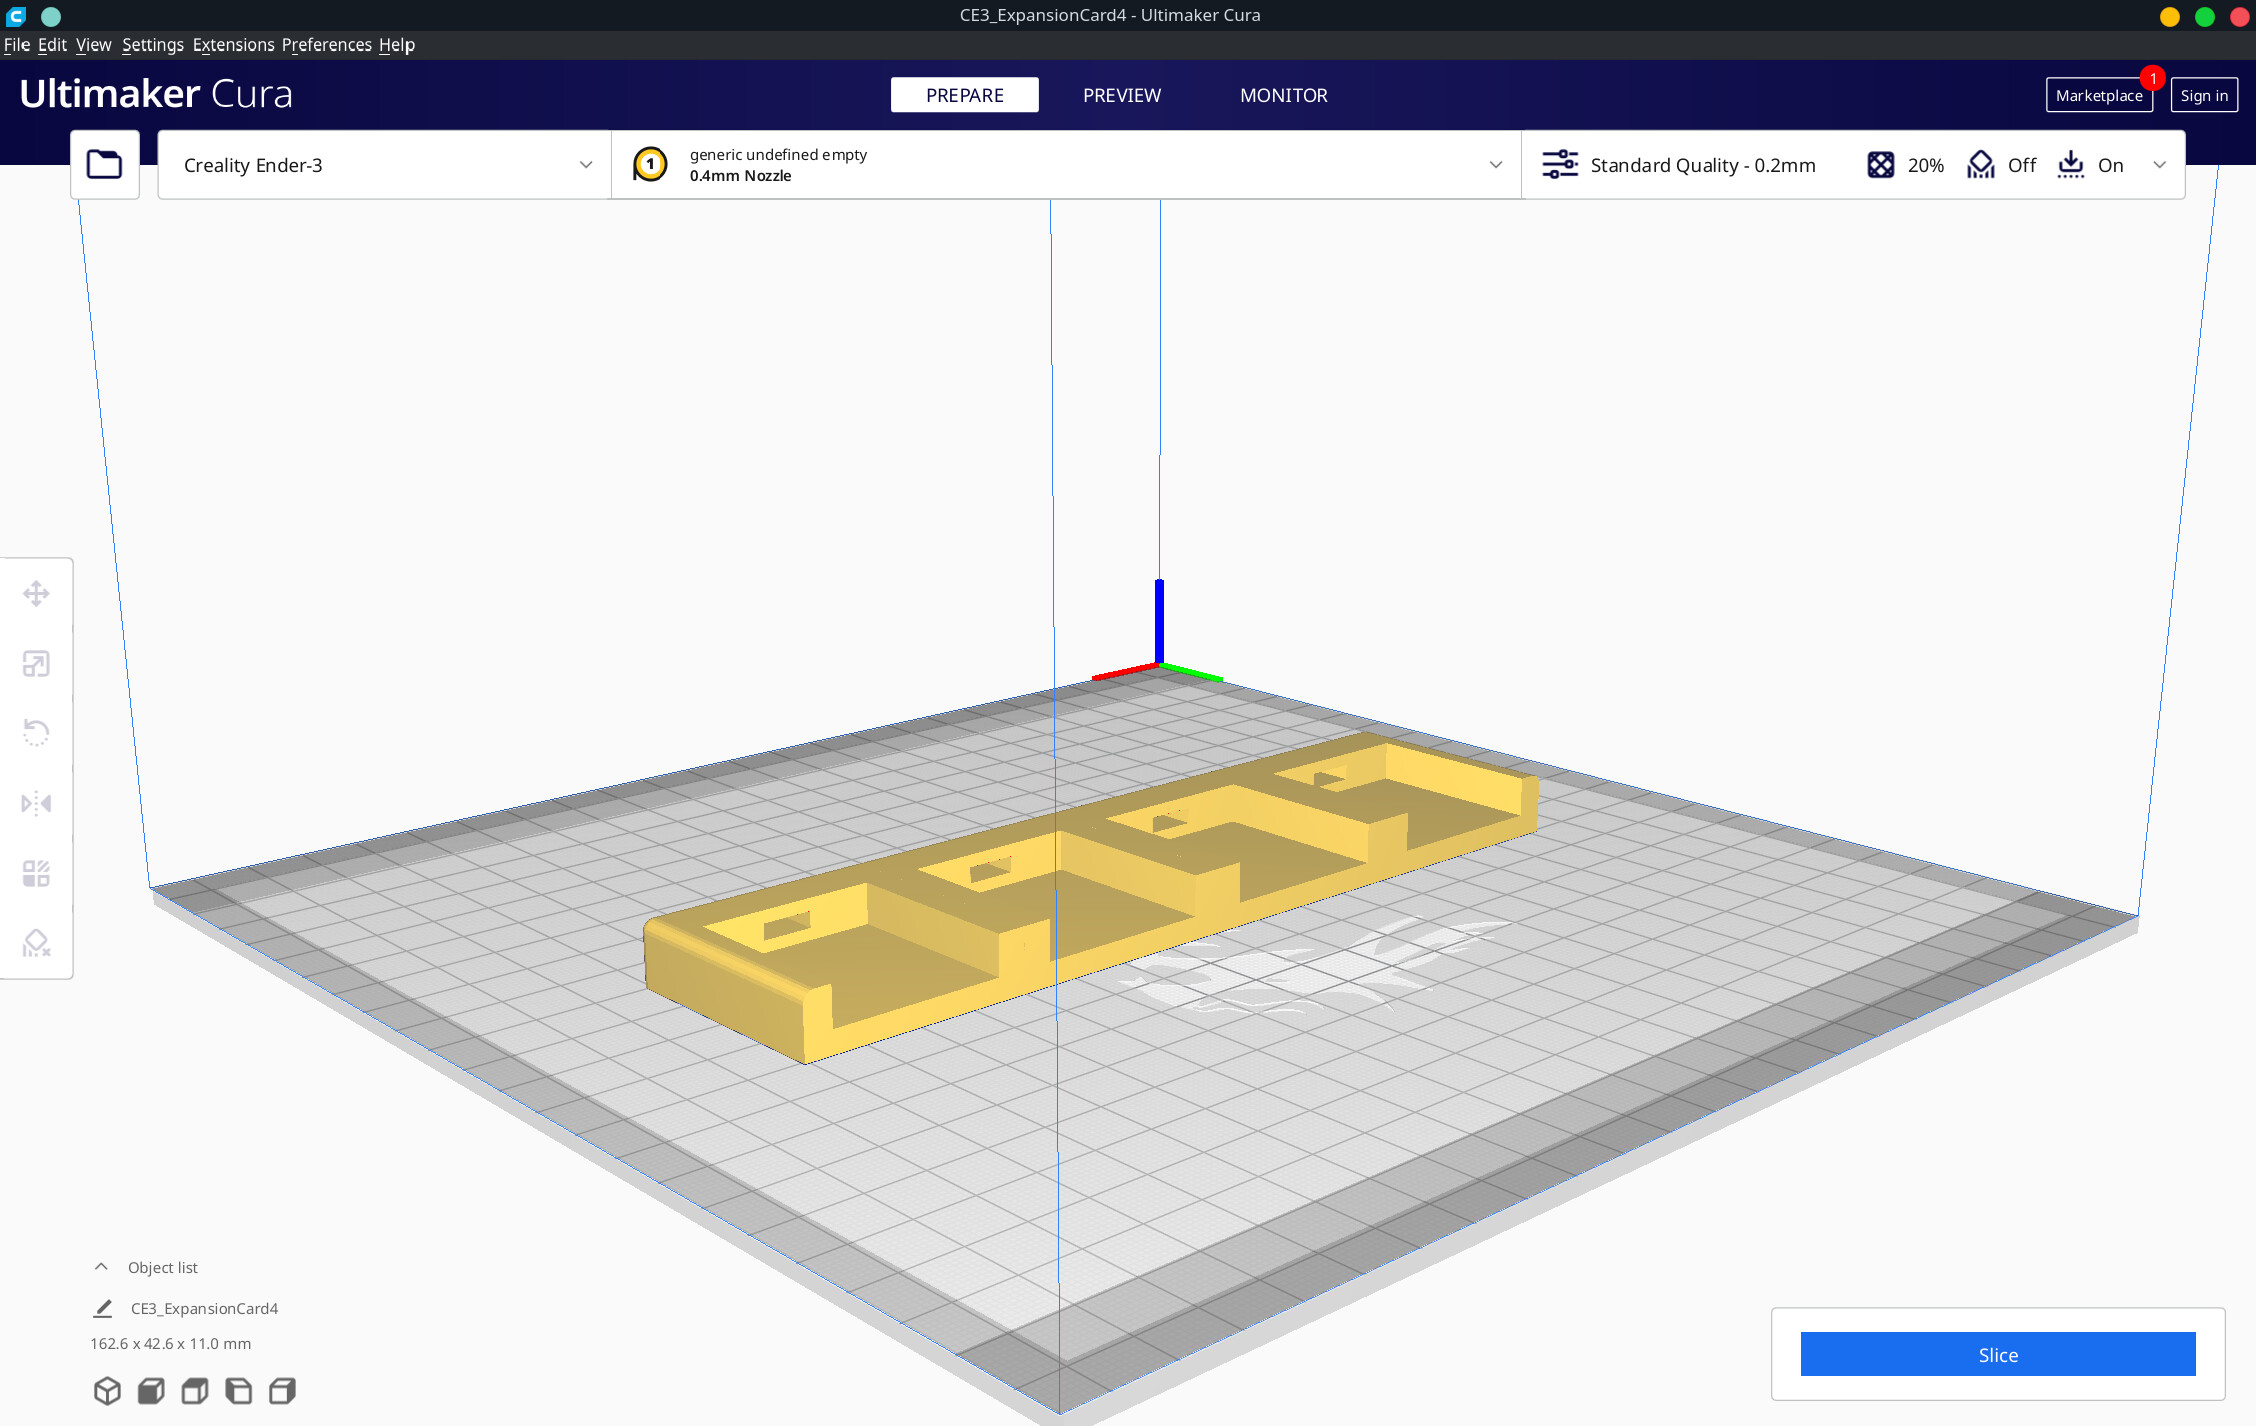This screenshot has width=2256, height=1426.
Task: Open the Marketplace
Action: tap(2099, 95)
